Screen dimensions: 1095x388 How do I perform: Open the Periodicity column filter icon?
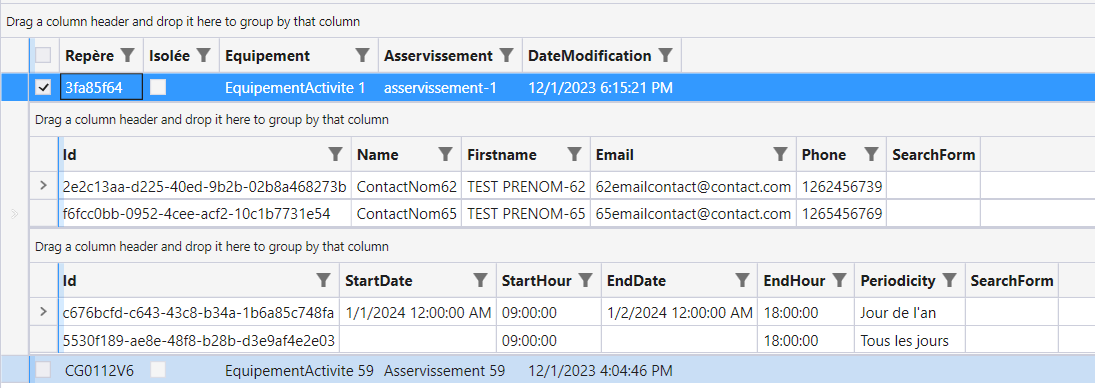[x=949, y=281]
